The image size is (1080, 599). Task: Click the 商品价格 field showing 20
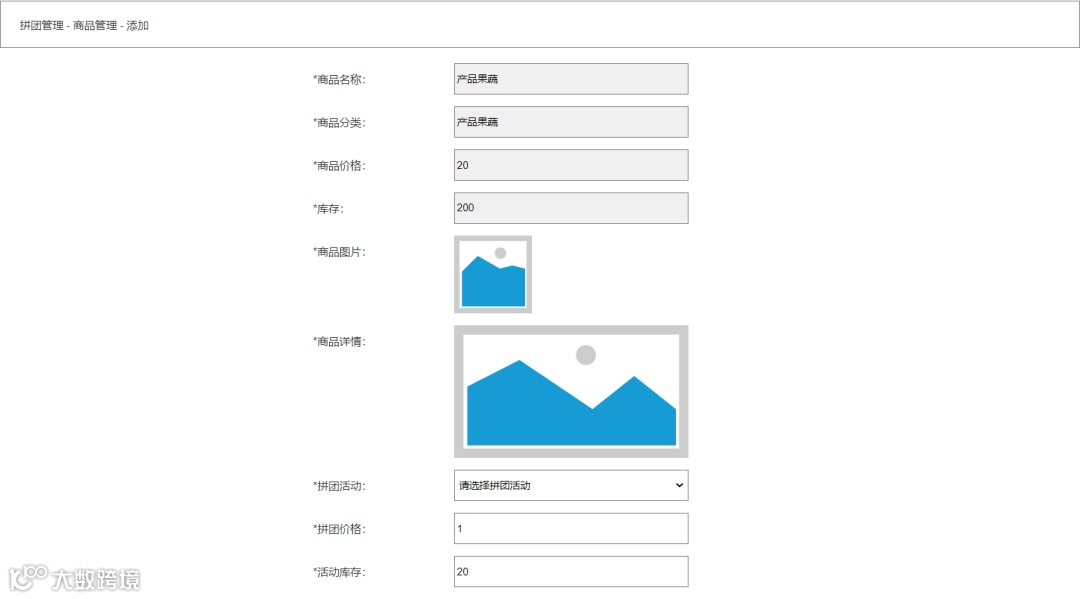pos(571,165)
